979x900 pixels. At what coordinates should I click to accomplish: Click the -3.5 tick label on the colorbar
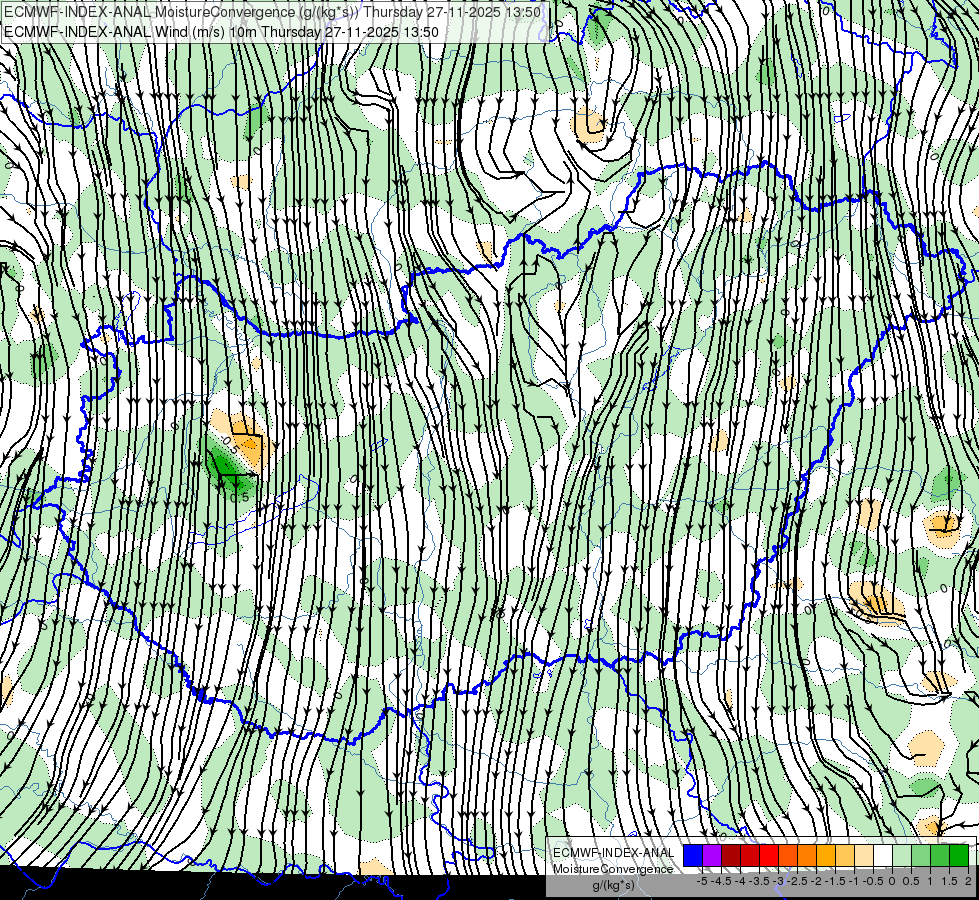click(759, 881)
